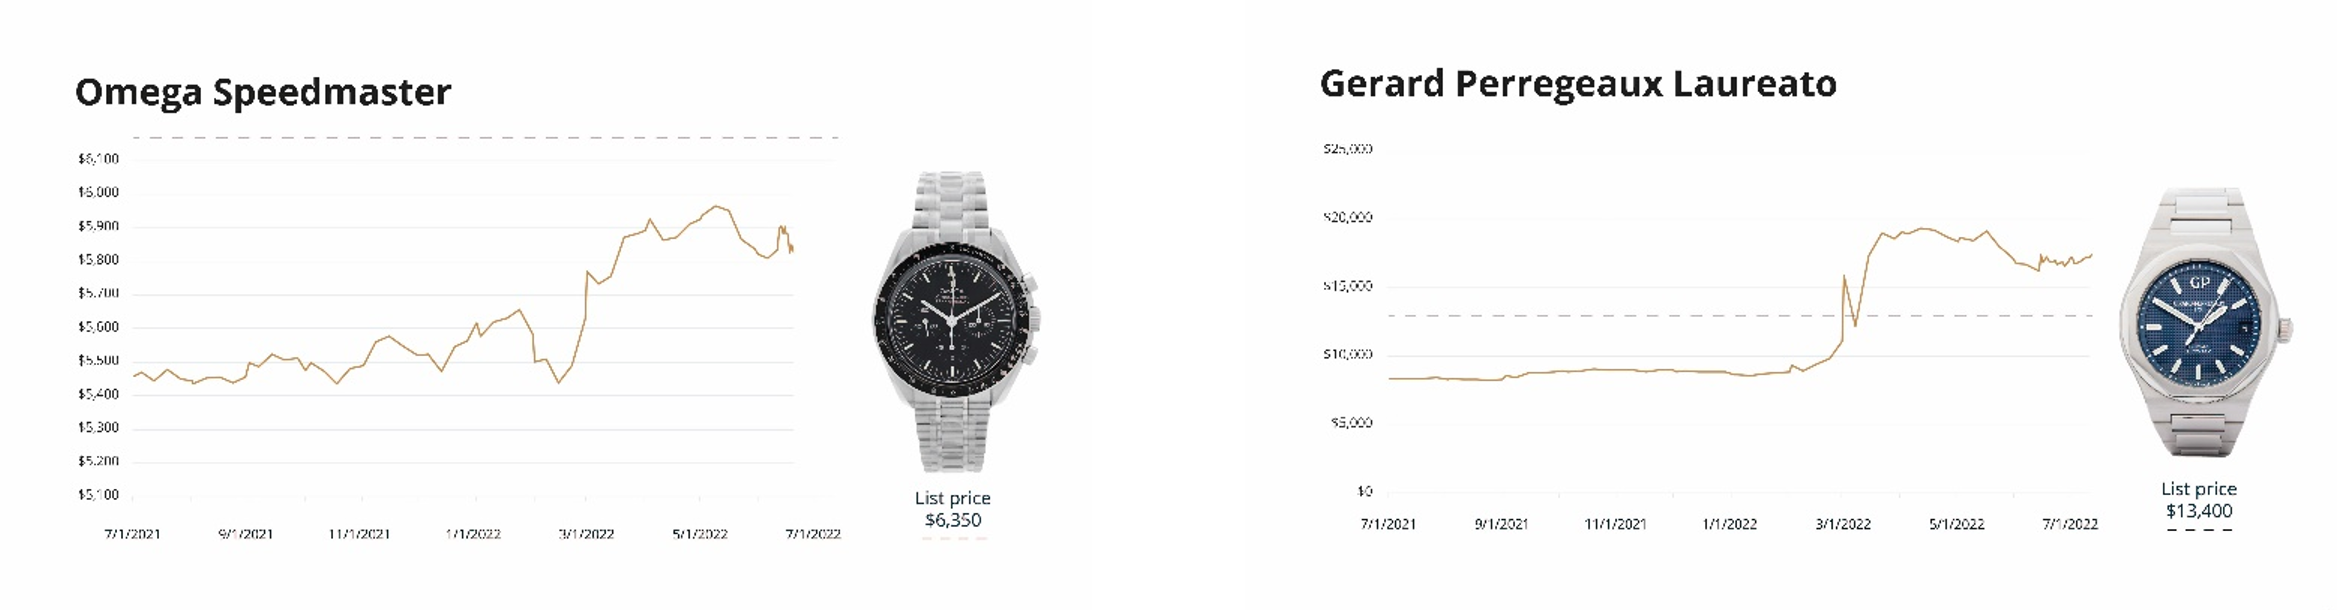Select the Gerard Perregeaux Laureato heading

click(x=1578, y=84)
